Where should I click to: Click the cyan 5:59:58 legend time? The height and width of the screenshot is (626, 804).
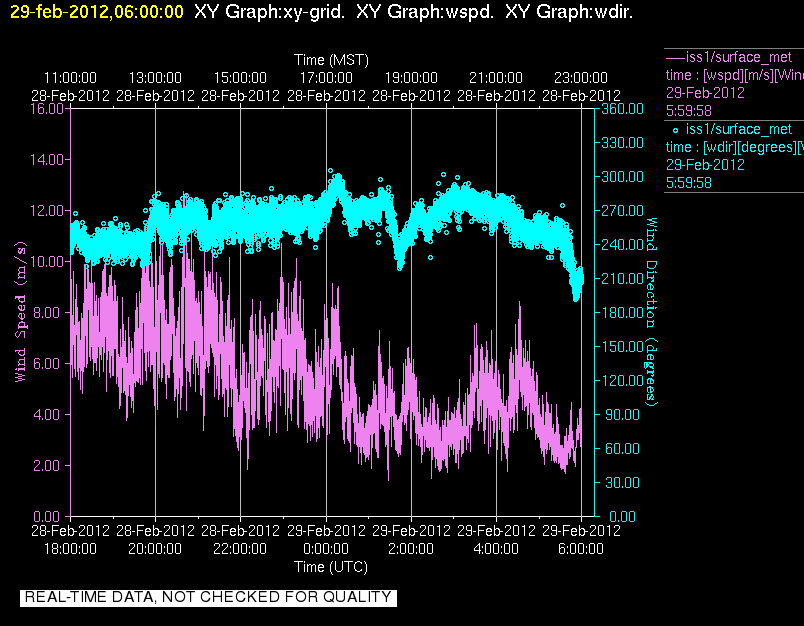click(689, 183)
